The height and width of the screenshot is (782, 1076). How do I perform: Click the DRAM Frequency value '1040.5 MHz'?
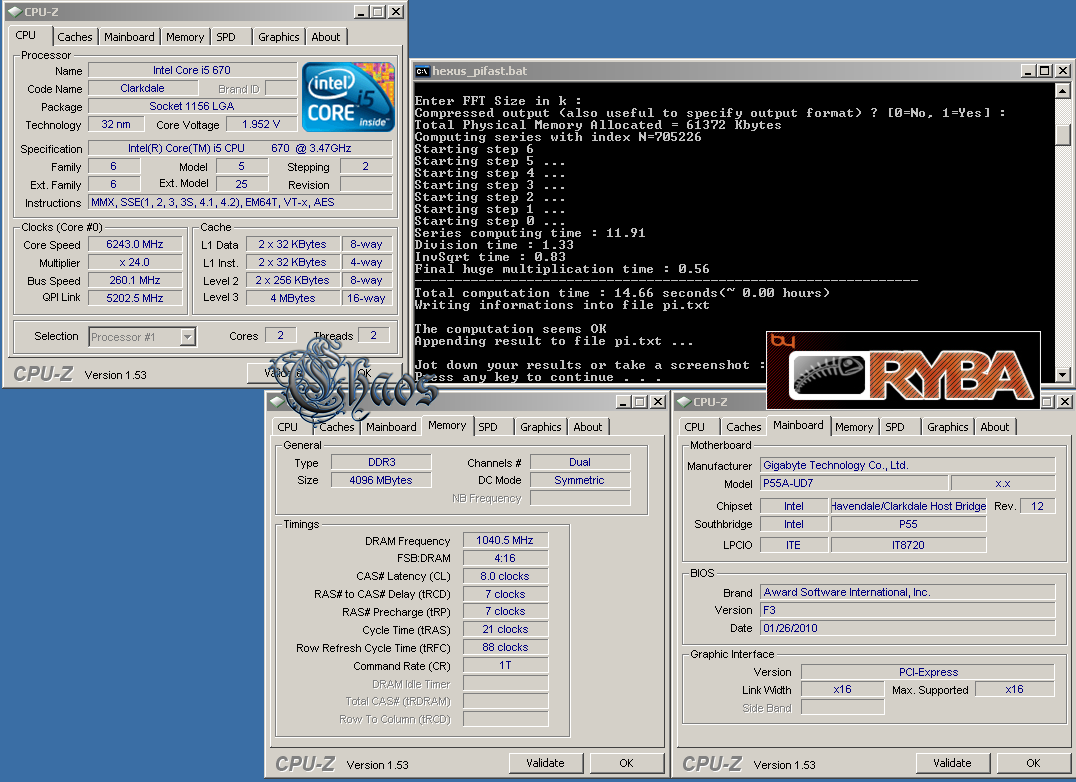505,541
